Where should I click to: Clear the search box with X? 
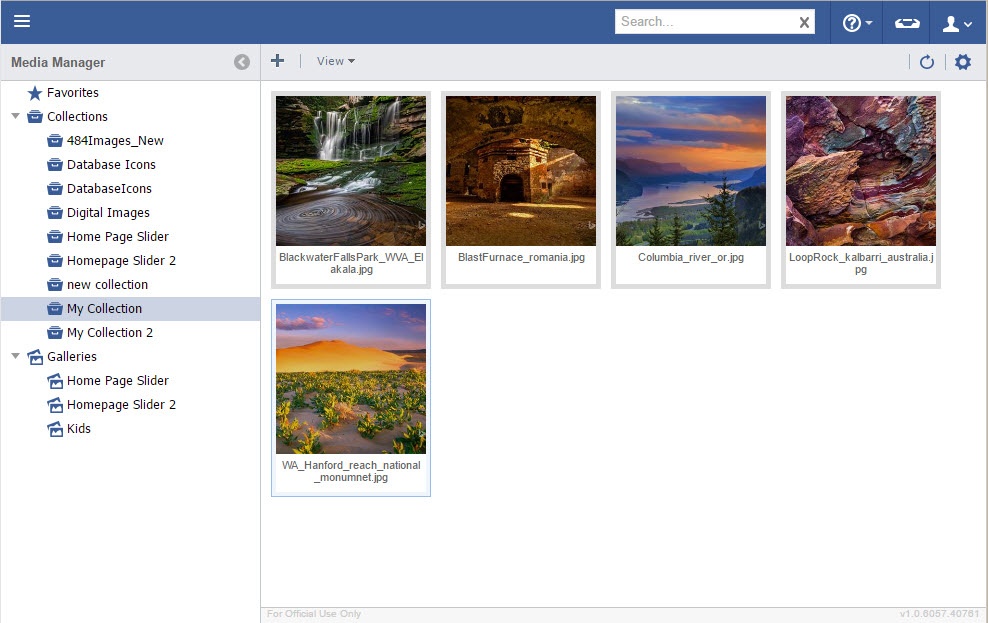804,22
